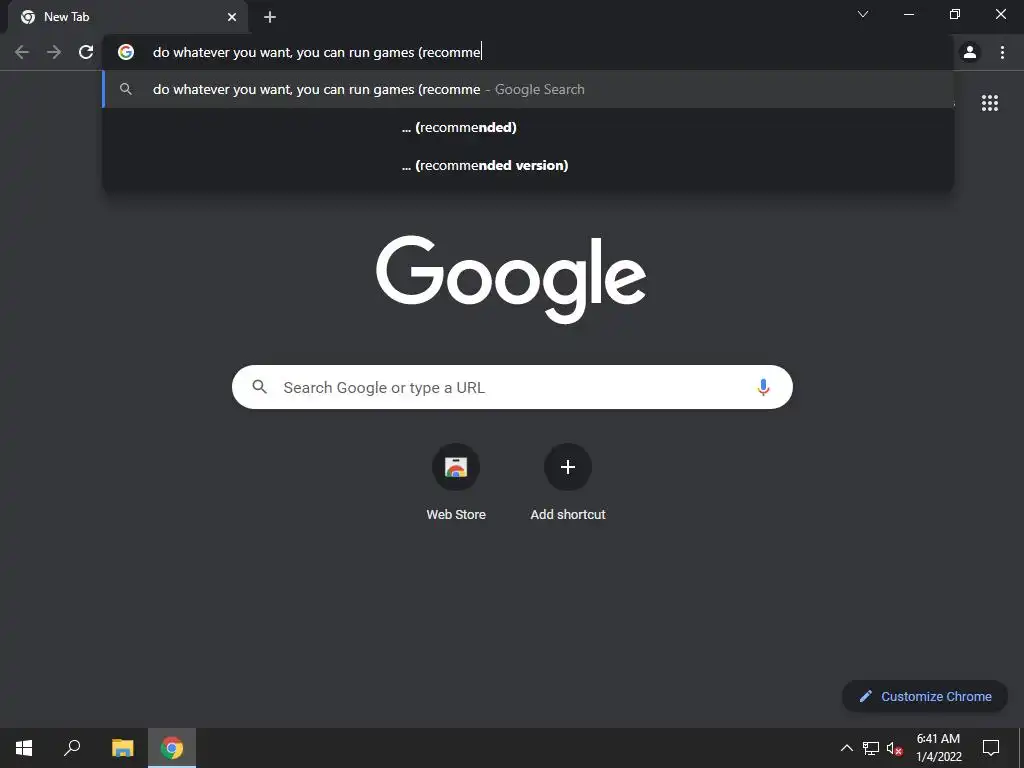Click the Google icon in the address bar
1024x768 pixels.
[126, 52]
